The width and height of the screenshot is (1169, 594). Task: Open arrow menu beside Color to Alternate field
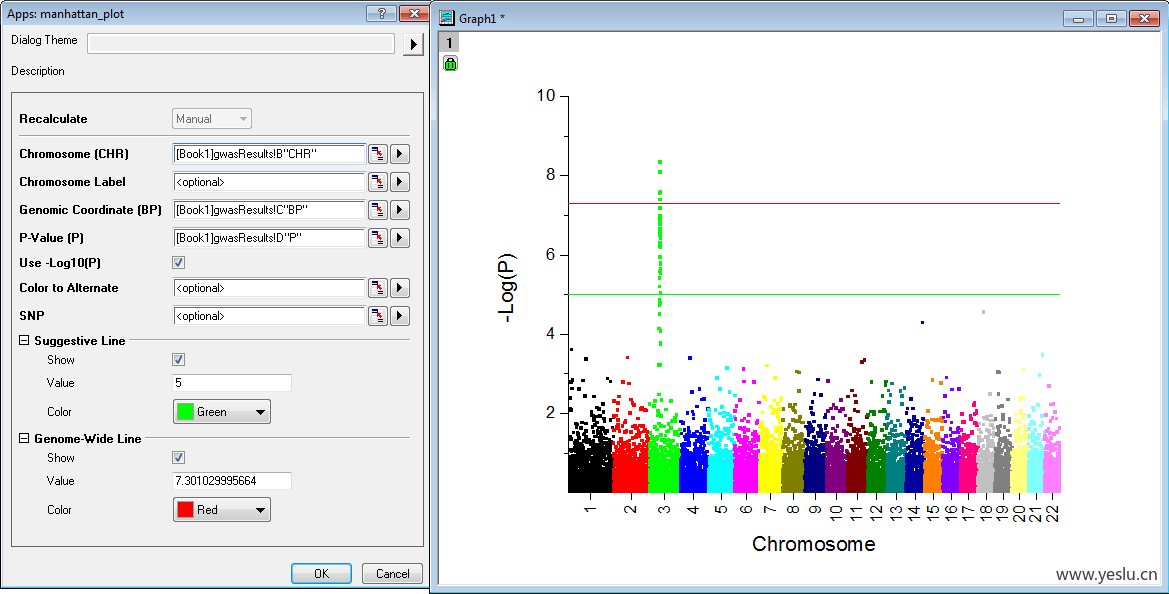(400, 288)
